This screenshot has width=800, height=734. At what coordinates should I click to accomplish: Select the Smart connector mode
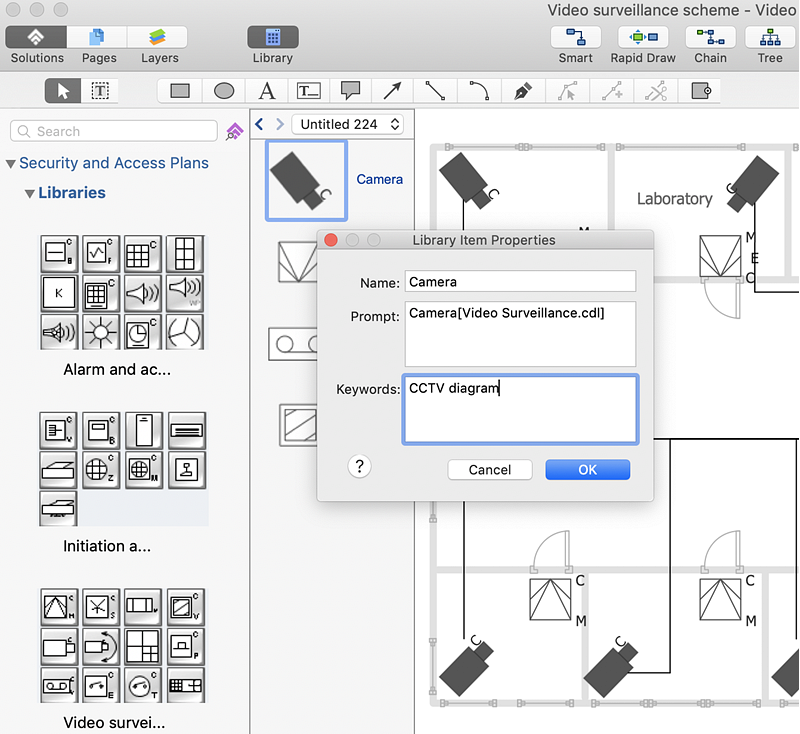(576, 38)
